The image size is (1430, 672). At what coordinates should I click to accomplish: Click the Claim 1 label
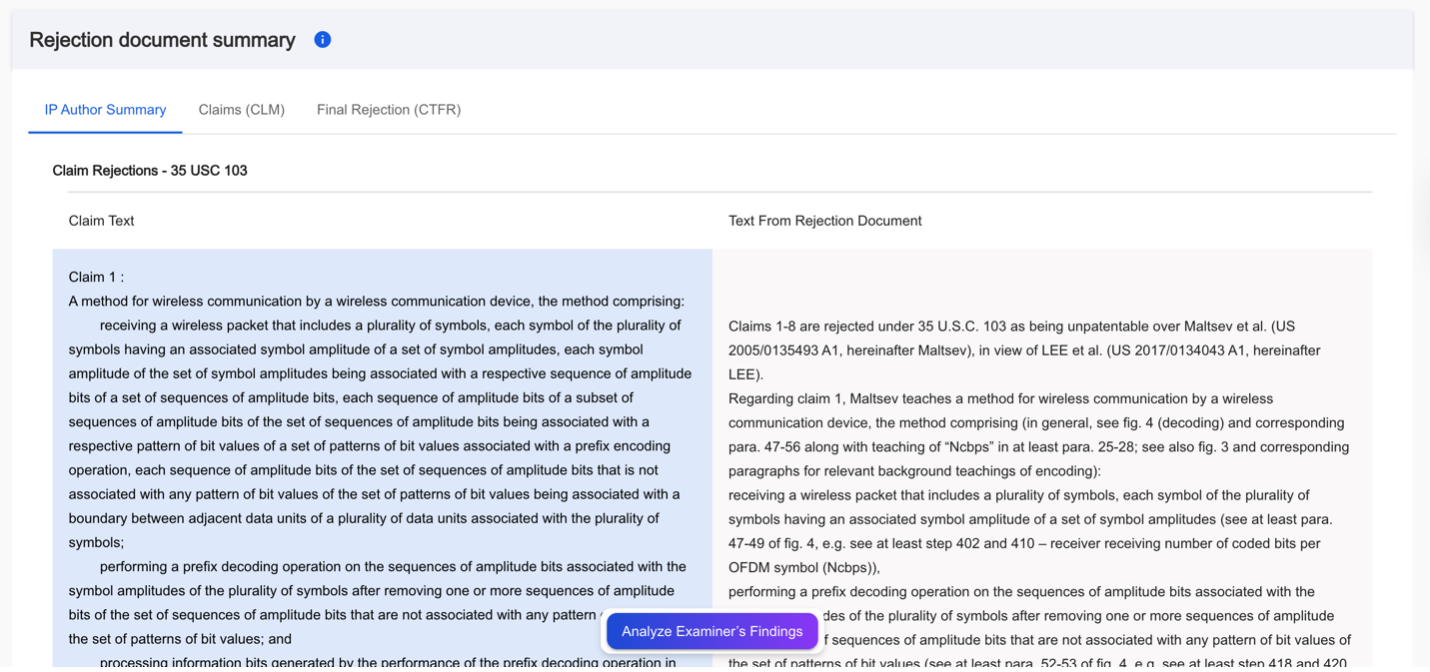[x=96, y=277]
